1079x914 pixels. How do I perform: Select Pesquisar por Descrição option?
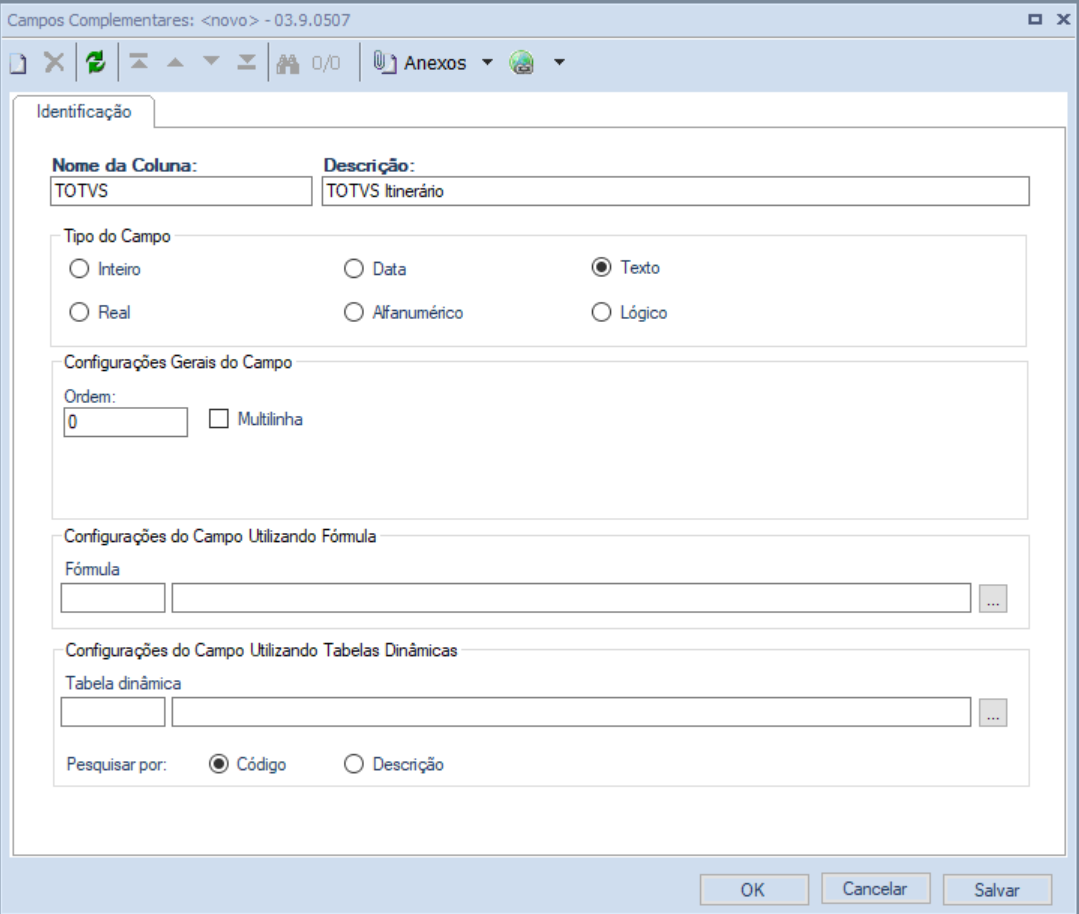coord(394,764)
